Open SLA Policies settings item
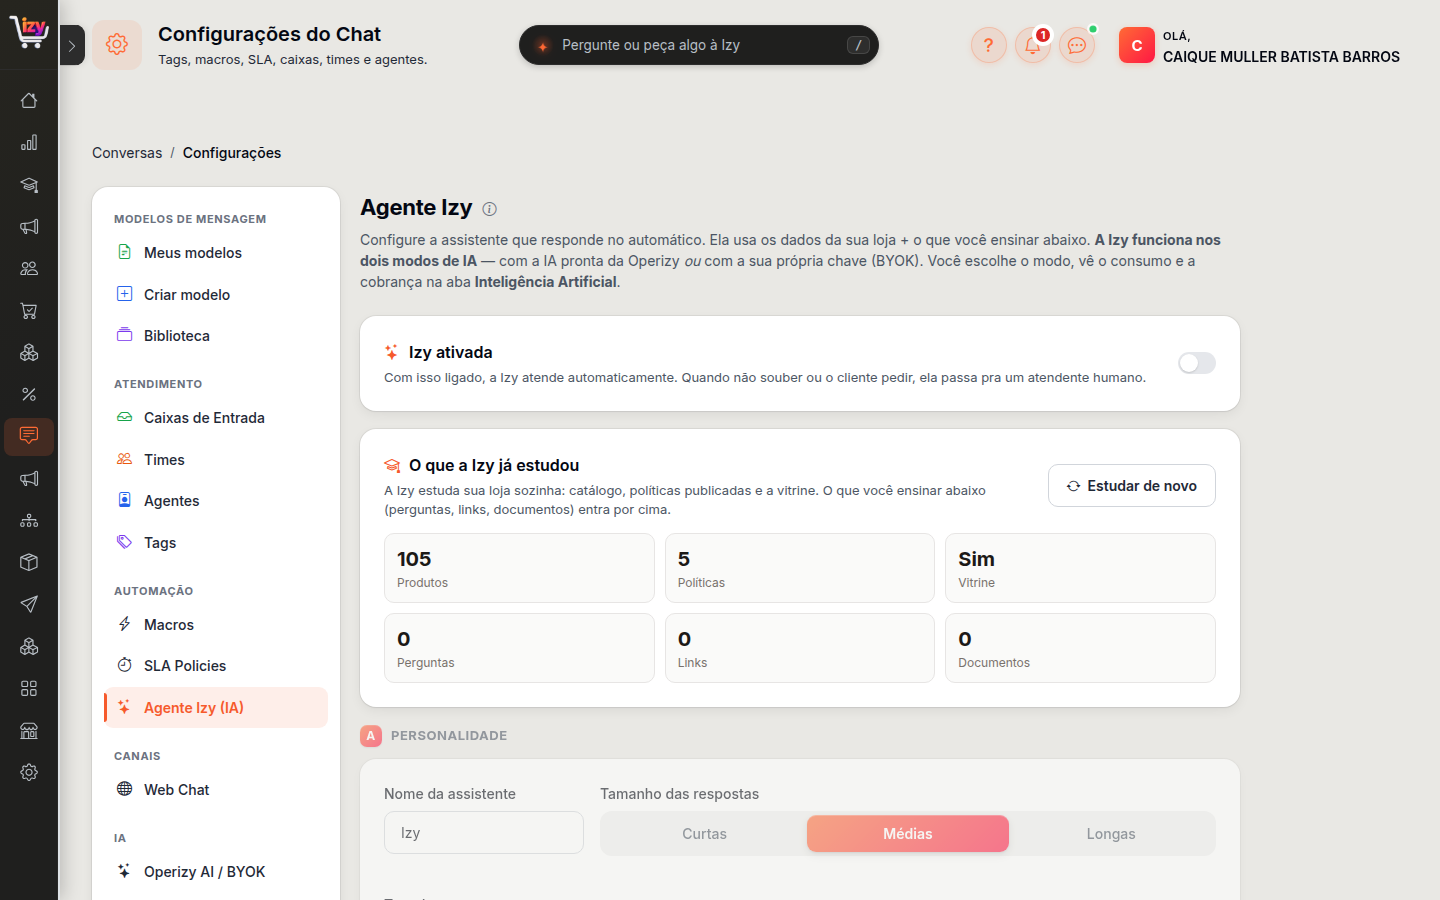 click(216, 666)
